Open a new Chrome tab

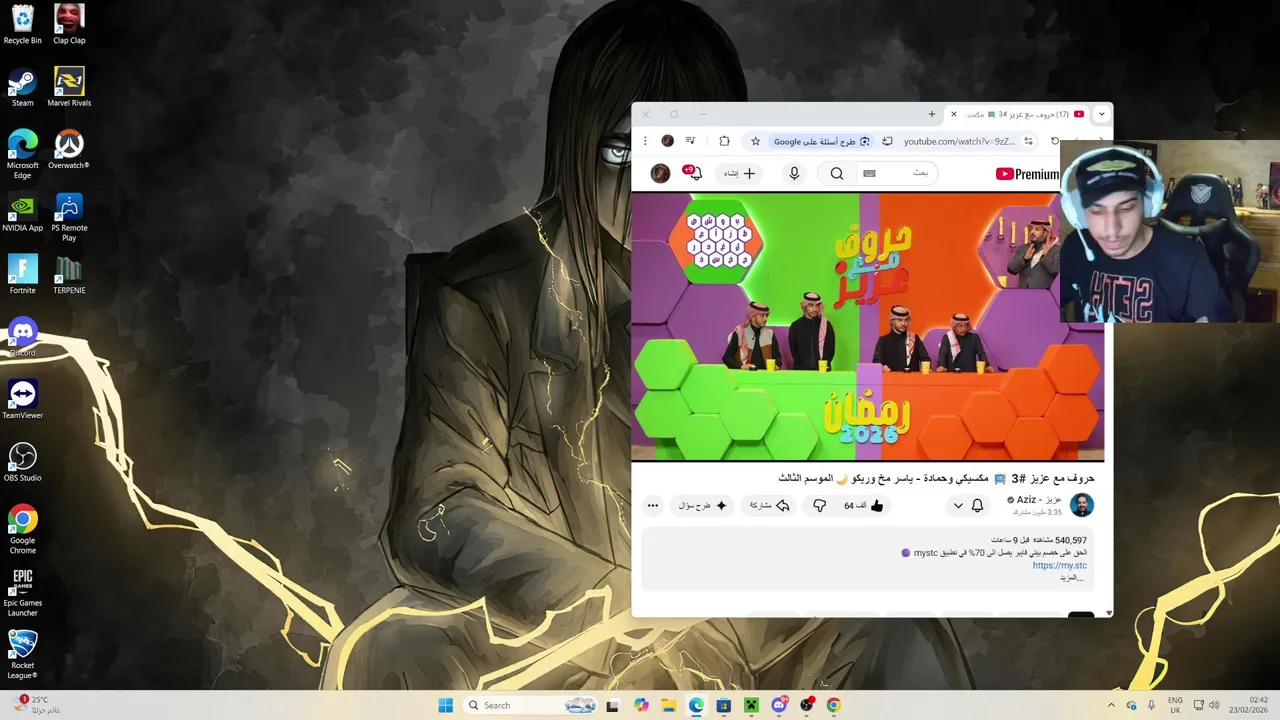[x=932, y=114]
